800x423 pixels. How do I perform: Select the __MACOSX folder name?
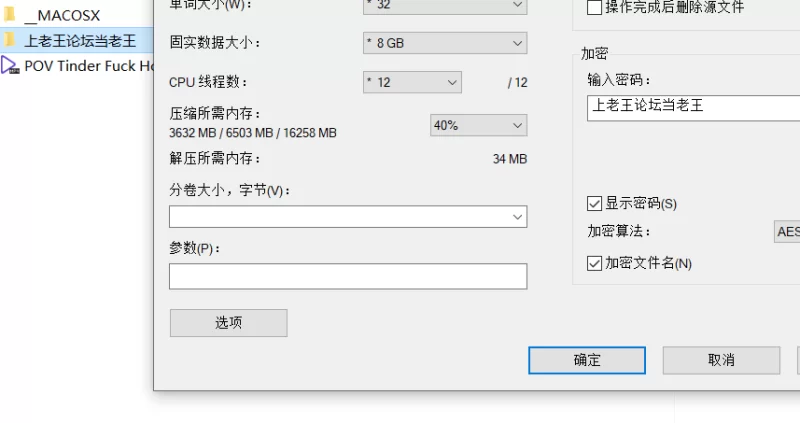62,15
